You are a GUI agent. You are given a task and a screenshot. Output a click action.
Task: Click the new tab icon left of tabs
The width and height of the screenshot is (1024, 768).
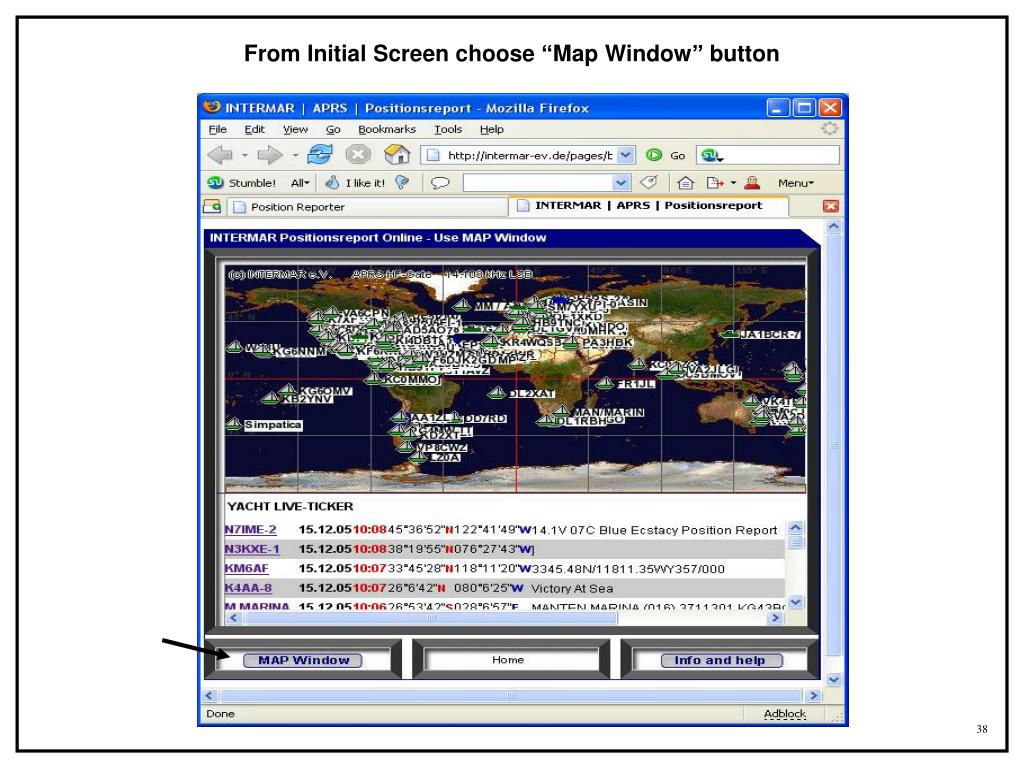[212, 206]
